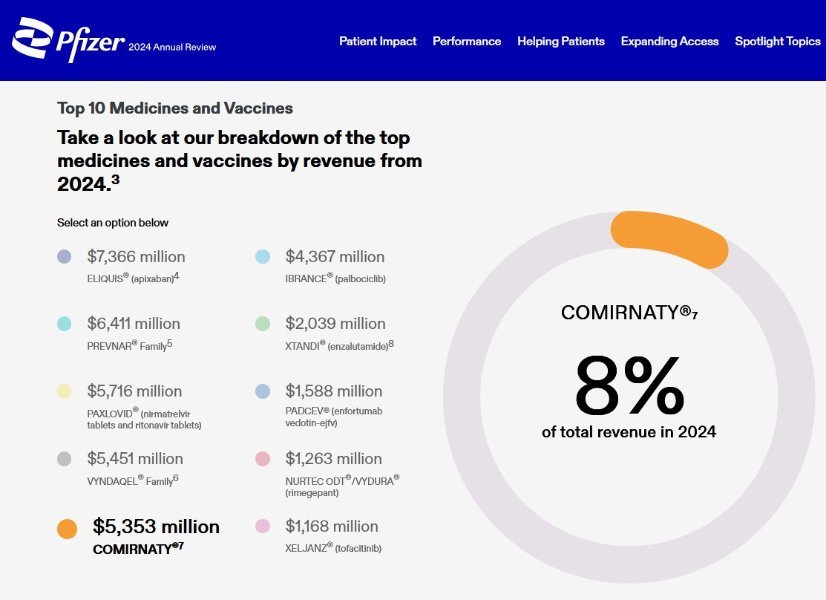
Task: Select the PAXLOVID yellow dot
Action: pos(64,391)
